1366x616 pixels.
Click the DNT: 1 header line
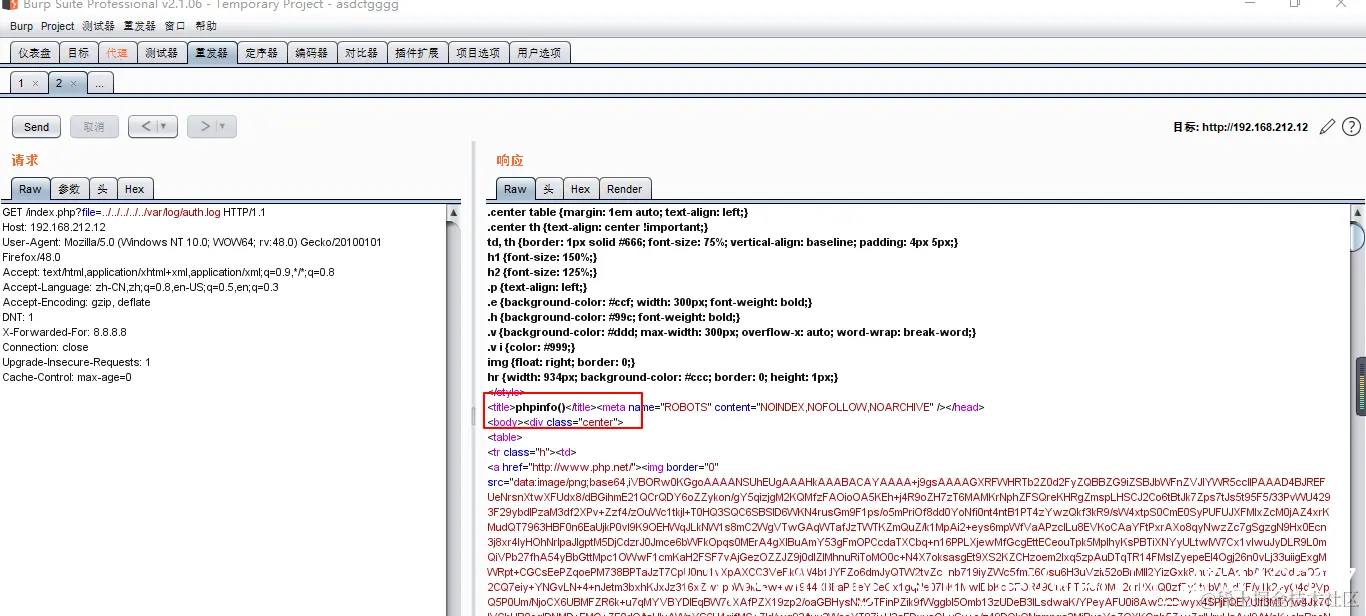tap(18, 317)
